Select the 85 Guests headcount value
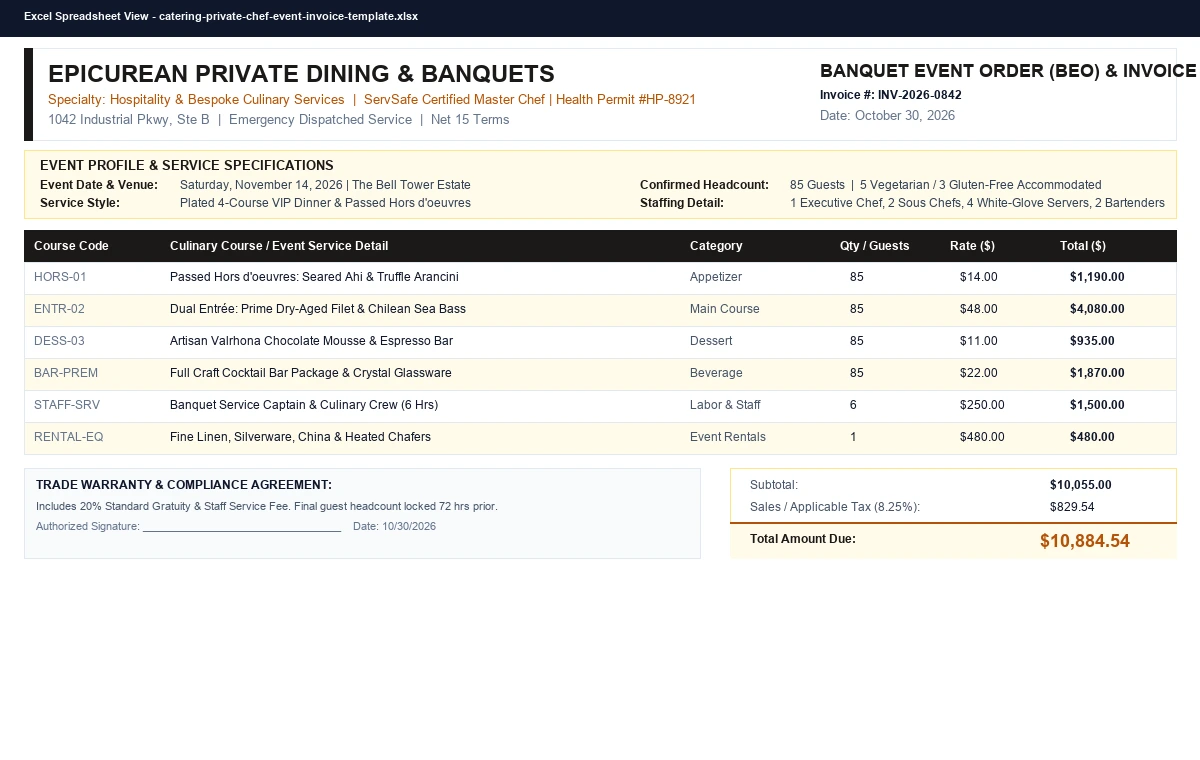Screen dimensions: 1200x760 (946, 185)
